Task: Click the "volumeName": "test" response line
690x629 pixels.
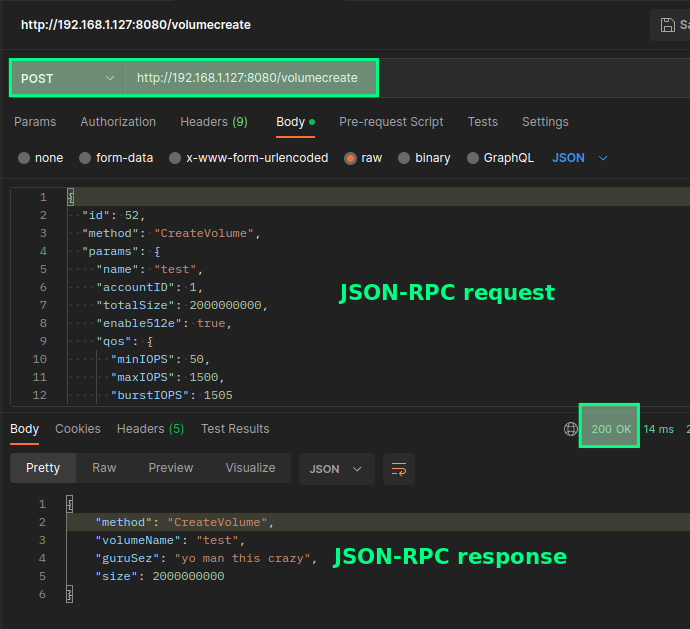Action: (x=170, y=541)
